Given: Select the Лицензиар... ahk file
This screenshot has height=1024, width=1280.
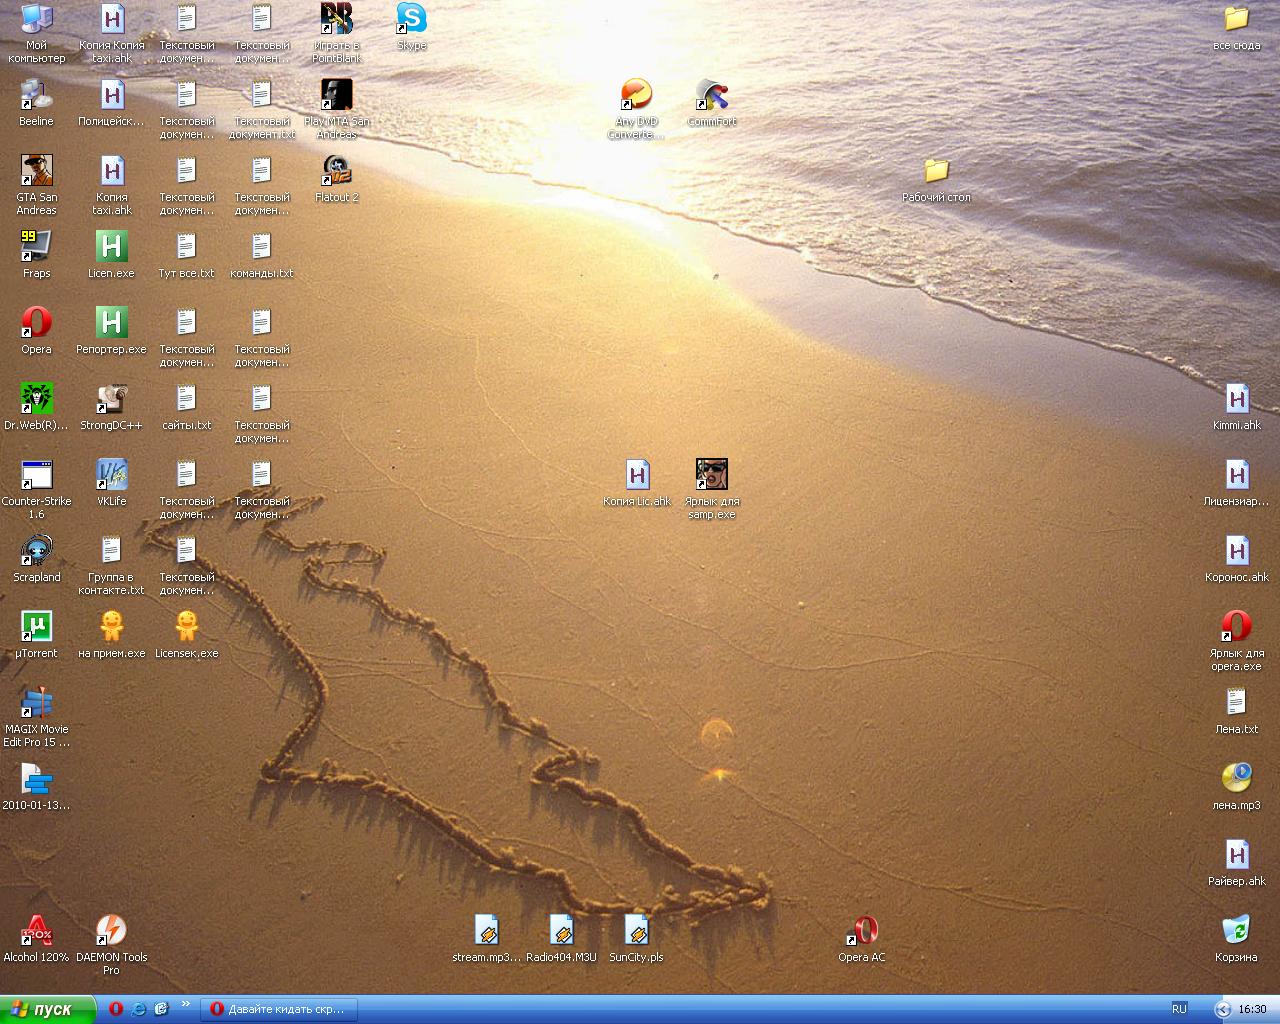Looking at the screenshot, I should [x=1236, y=483].
